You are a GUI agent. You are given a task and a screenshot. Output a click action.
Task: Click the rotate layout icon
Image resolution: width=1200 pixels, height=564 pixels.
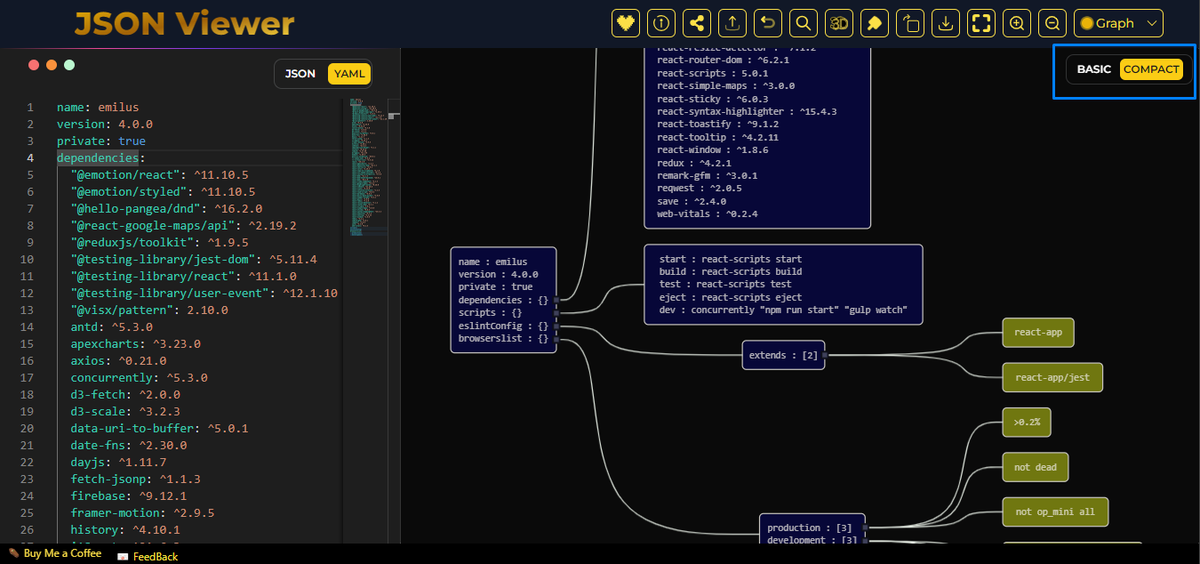pyautogui.click(x=910, y=23)
